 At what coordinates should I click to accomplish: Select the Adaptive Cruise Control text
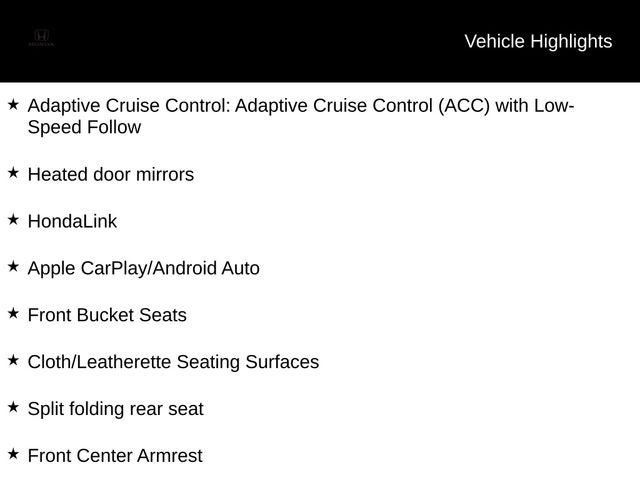coord(301,106)
